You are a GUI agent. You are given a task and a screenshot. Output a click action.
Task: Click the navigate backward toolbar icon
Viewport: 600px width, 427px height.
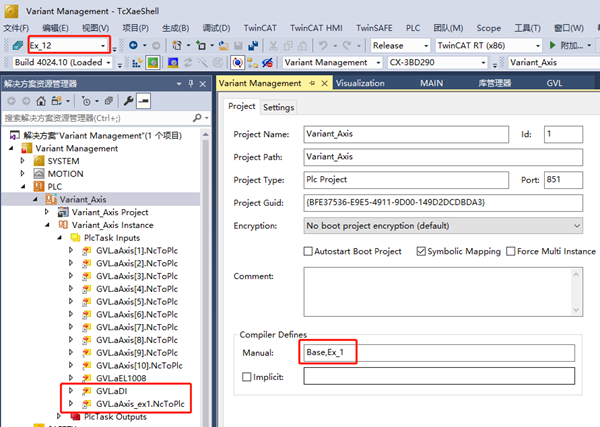(x=133, y=45)
